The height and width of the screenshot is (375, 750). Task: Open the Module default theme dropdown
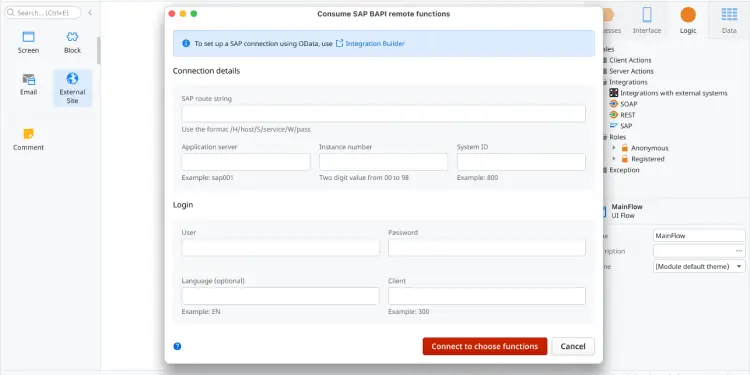tap(699, 266)
